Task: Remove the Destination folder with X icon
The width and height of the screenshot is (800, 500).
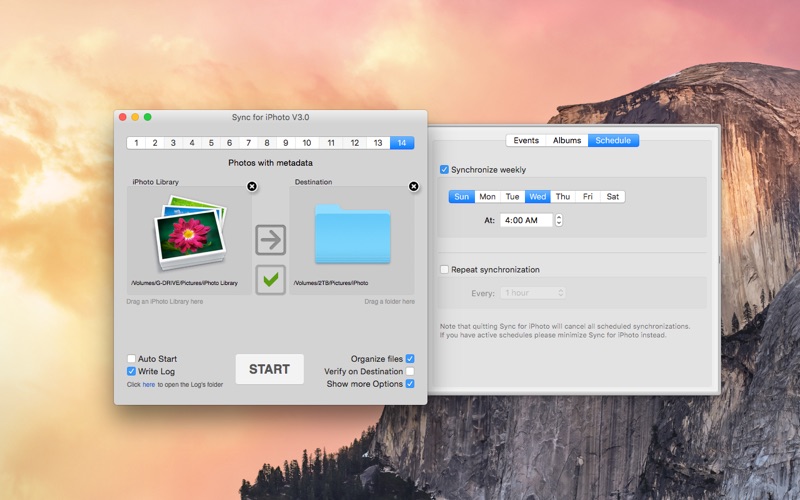Action: 414,186
